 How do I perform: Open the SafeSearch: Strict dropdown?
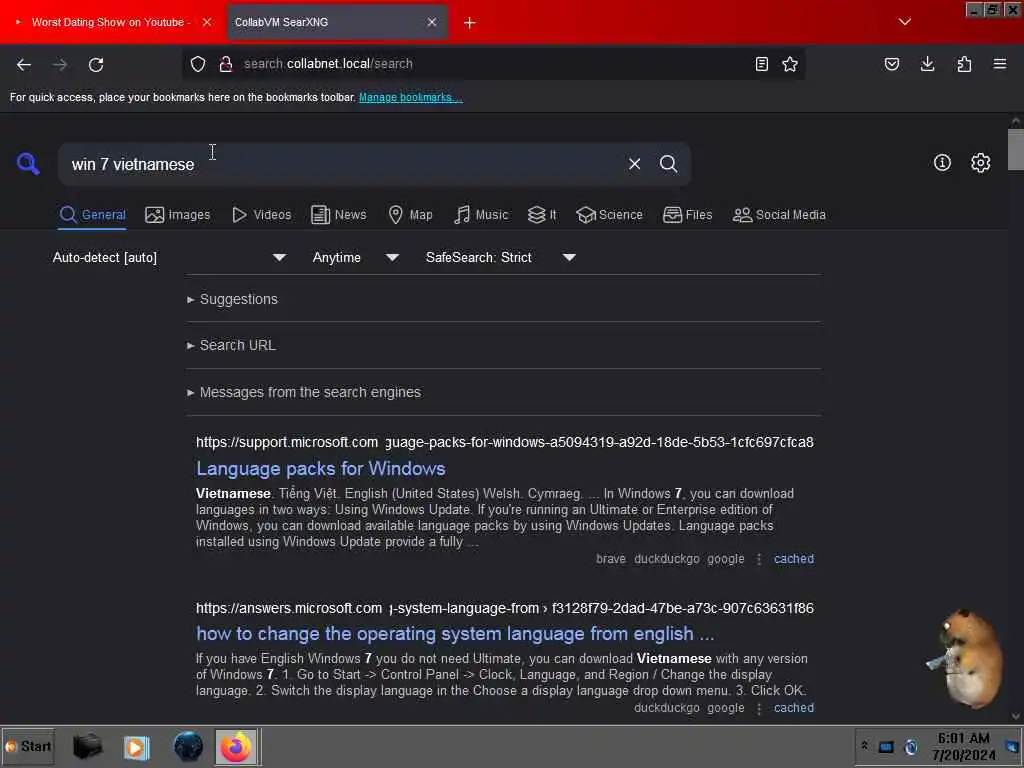click(x=501, y=257)
